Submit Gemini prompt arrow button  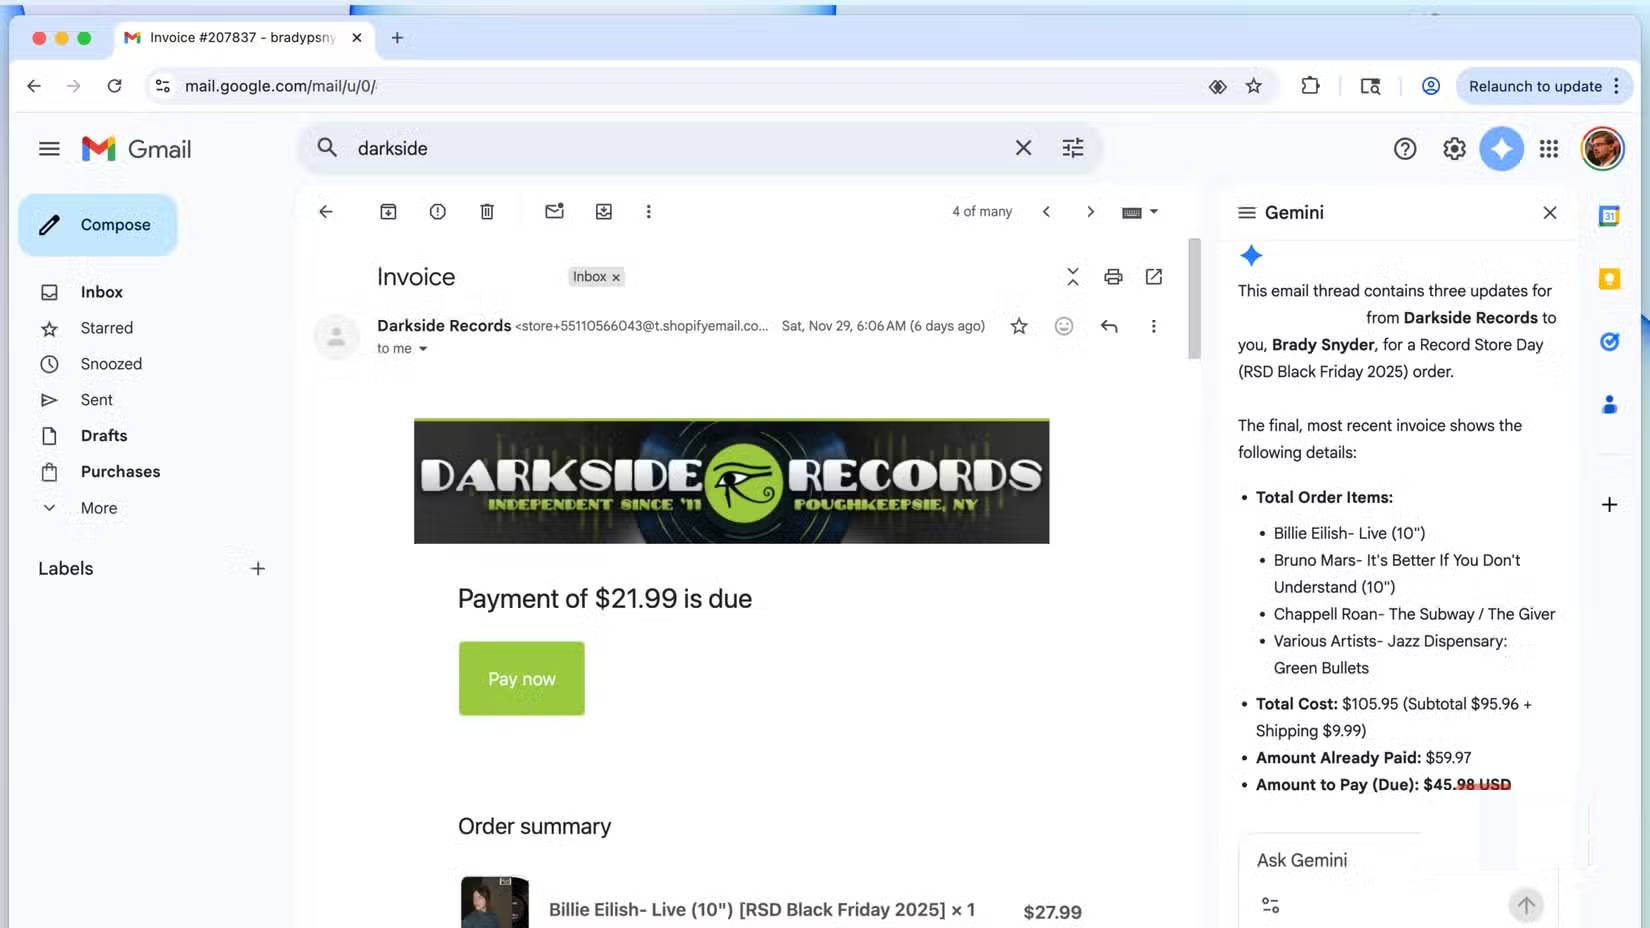coord(1526,906)
